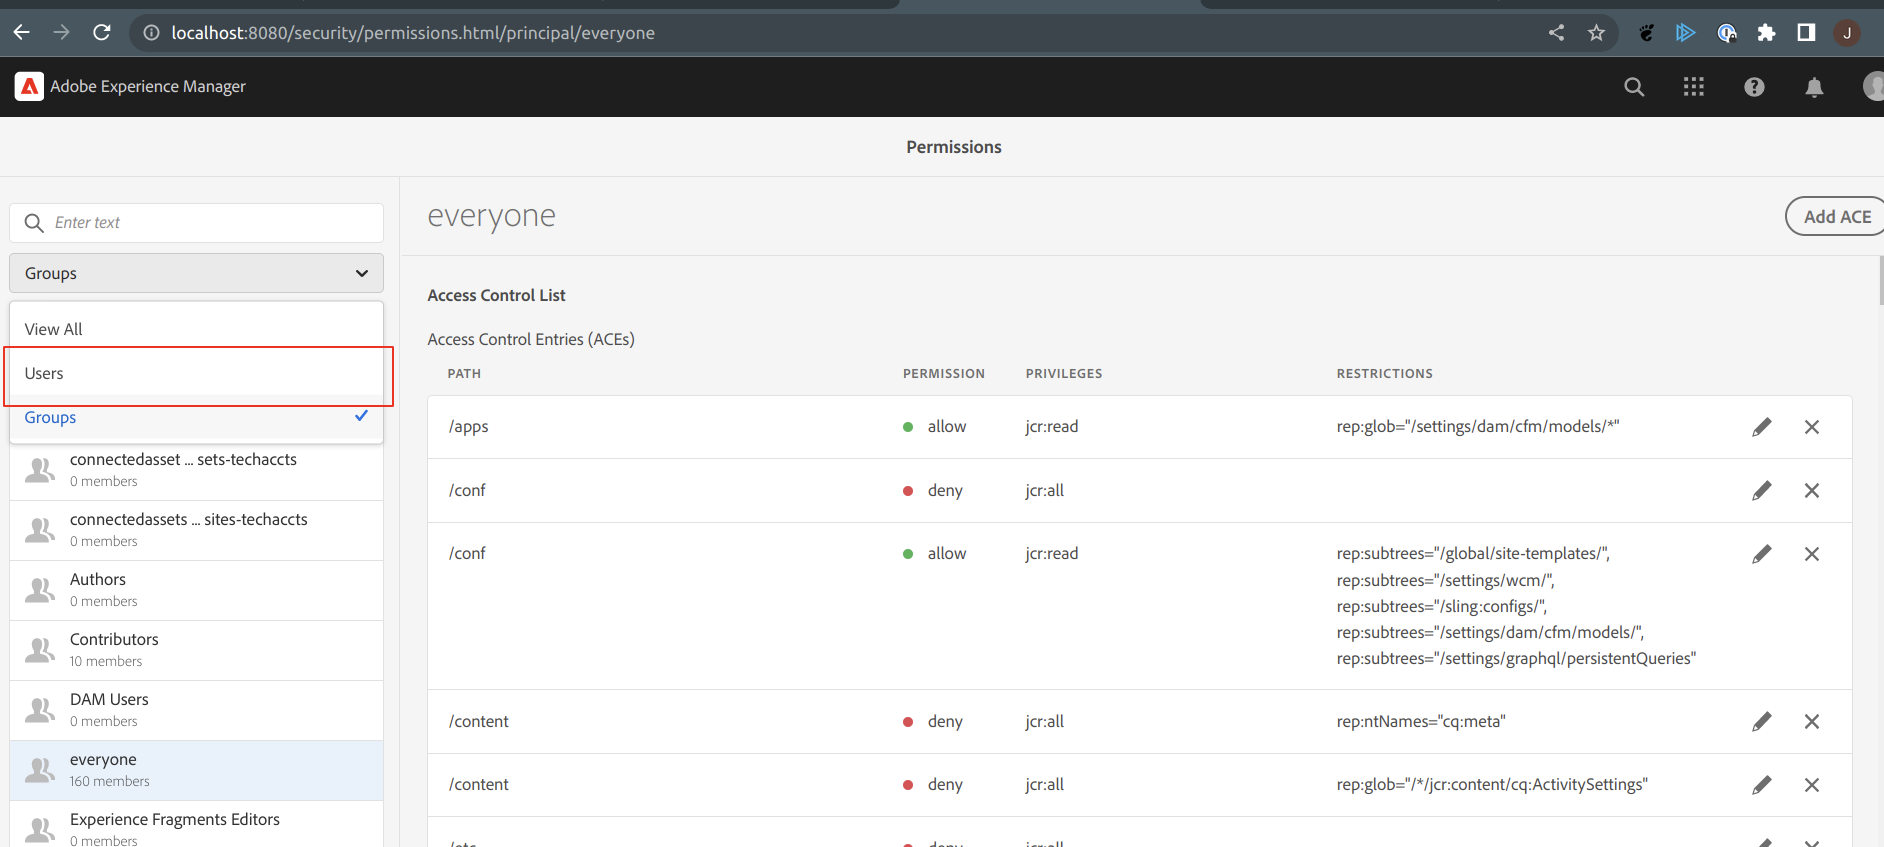This screenshot has width=1884, height=847.
Task: Click rep:ntNames="cq:meta" restriction text
Action: [x=1420, y=721]
